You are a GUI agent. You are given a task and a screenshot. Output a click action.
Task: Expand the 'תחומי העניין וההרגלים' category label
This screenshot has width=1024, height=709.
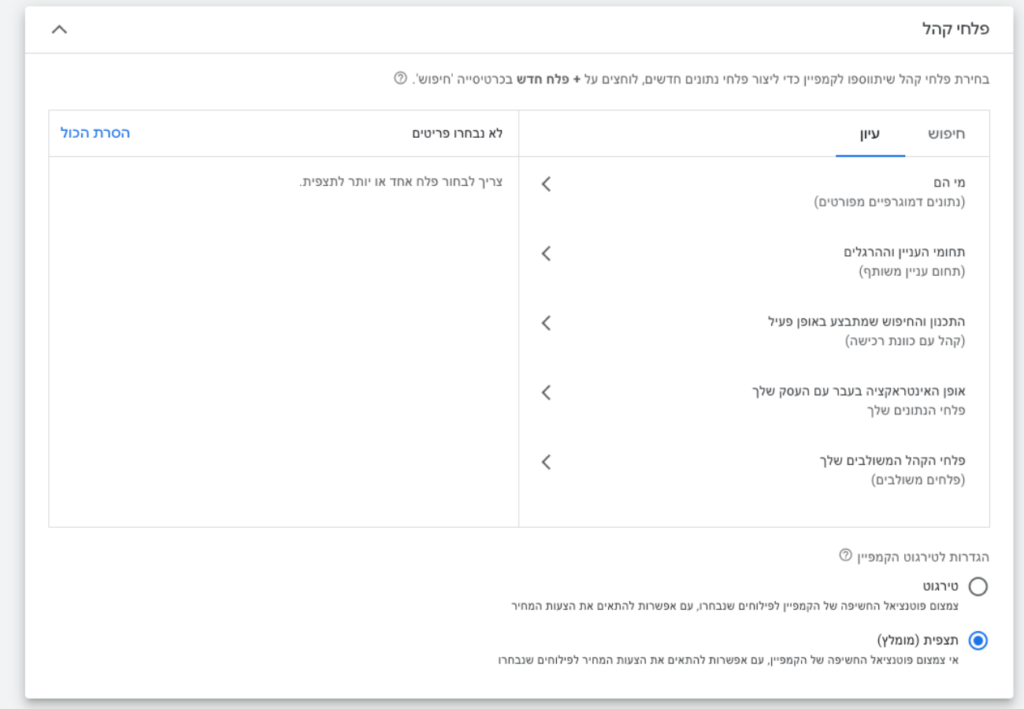point(903,253)
